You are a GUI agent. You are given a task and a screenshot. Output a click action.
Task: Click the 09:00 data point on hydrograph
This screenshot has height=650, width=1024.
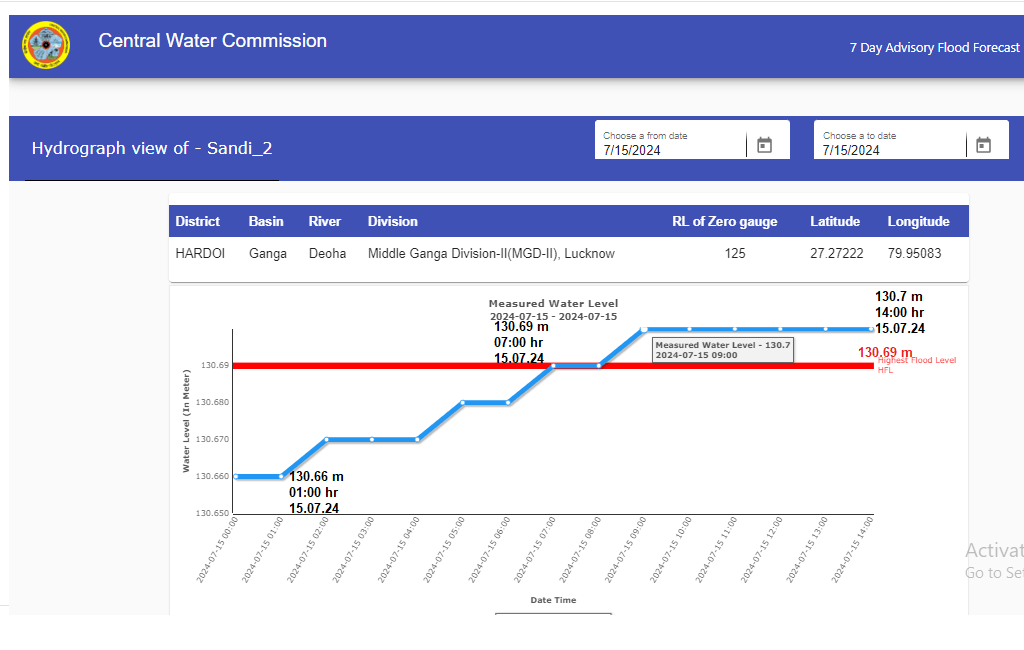tap(645, 329)
